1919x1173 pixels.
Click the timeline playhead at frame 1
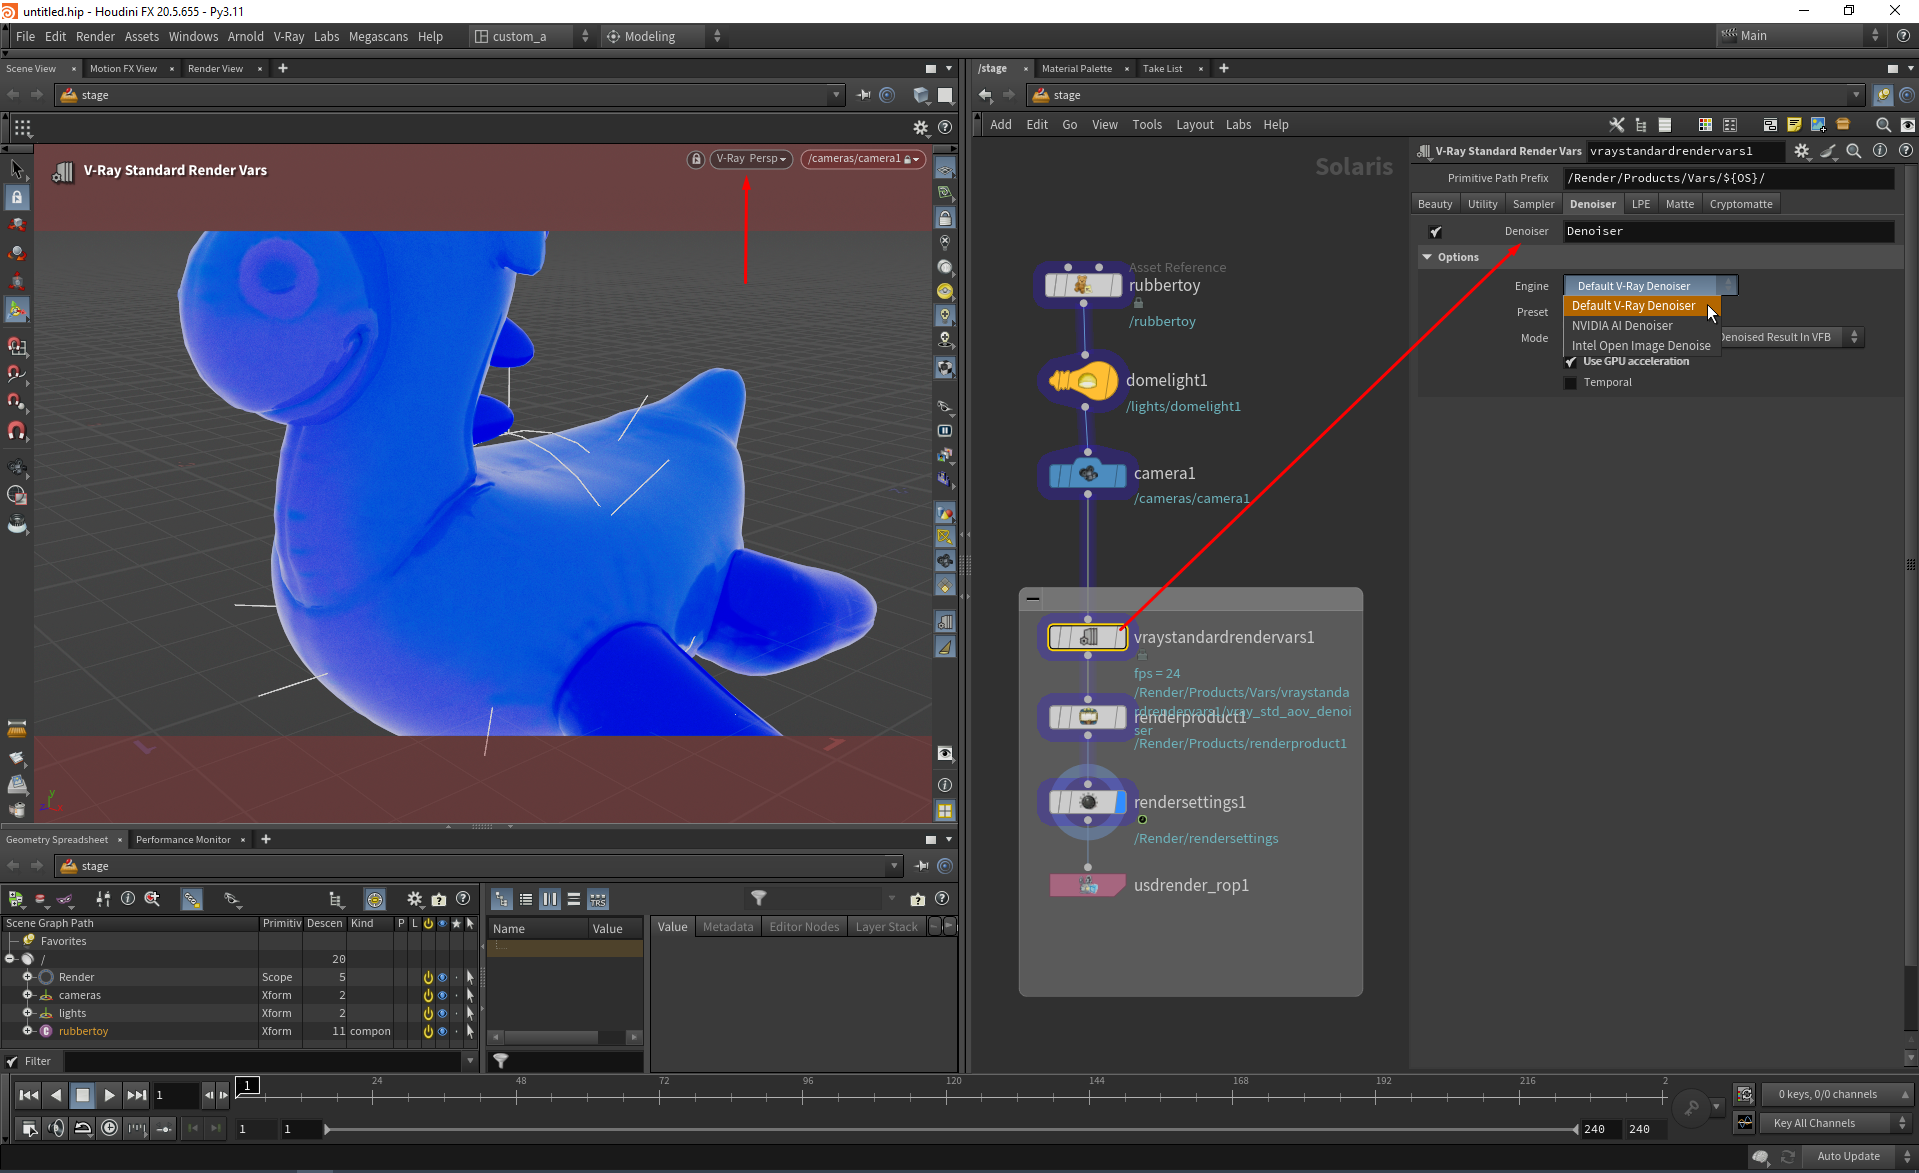pyautogui.click(x=247, y=1086)
